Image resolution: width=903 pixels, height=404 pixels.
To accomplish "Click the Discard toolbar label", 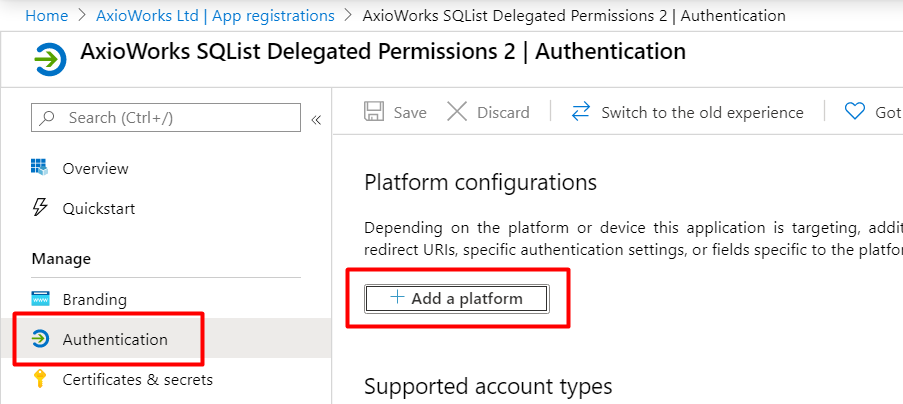I will tap(503, 113).
